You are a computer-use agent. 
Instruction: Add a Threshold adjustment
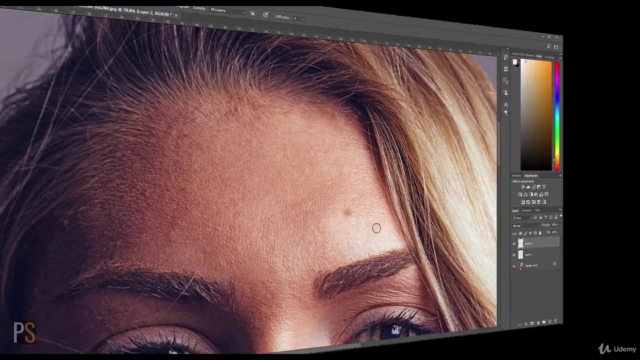[x=528, y=202]
